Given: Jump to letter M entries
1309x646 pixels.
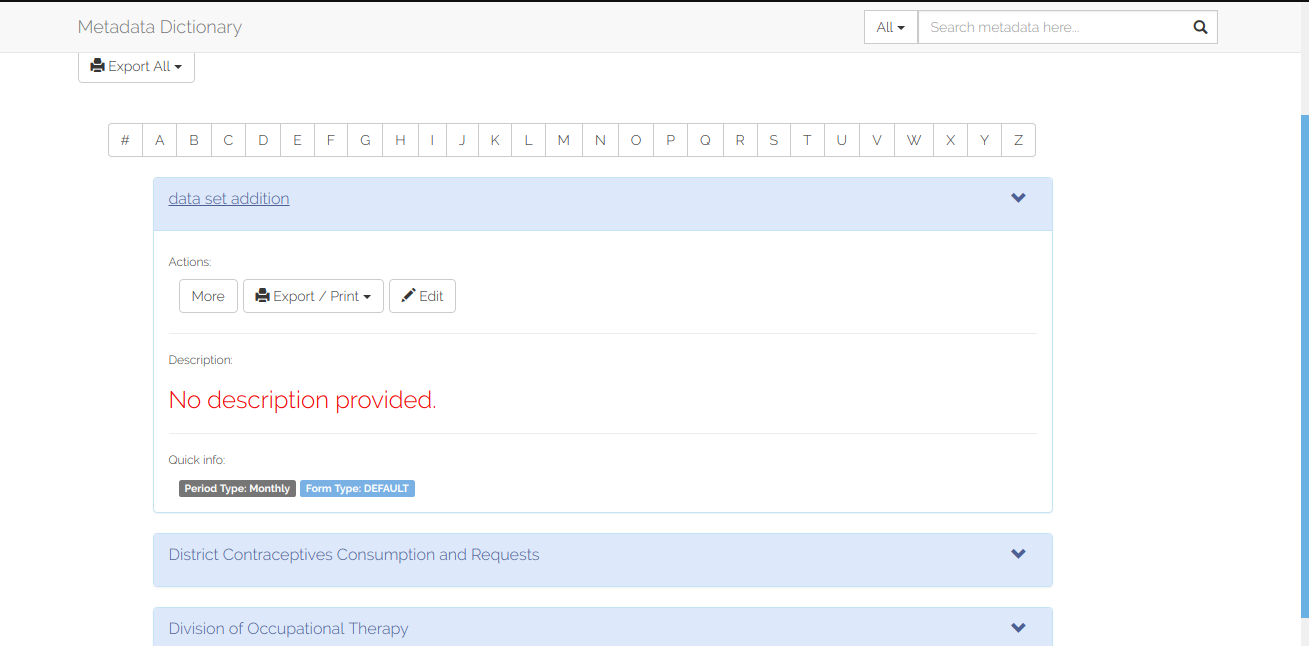Looking at the screenshot, I should pyautogui.click(x=564, y=140).
